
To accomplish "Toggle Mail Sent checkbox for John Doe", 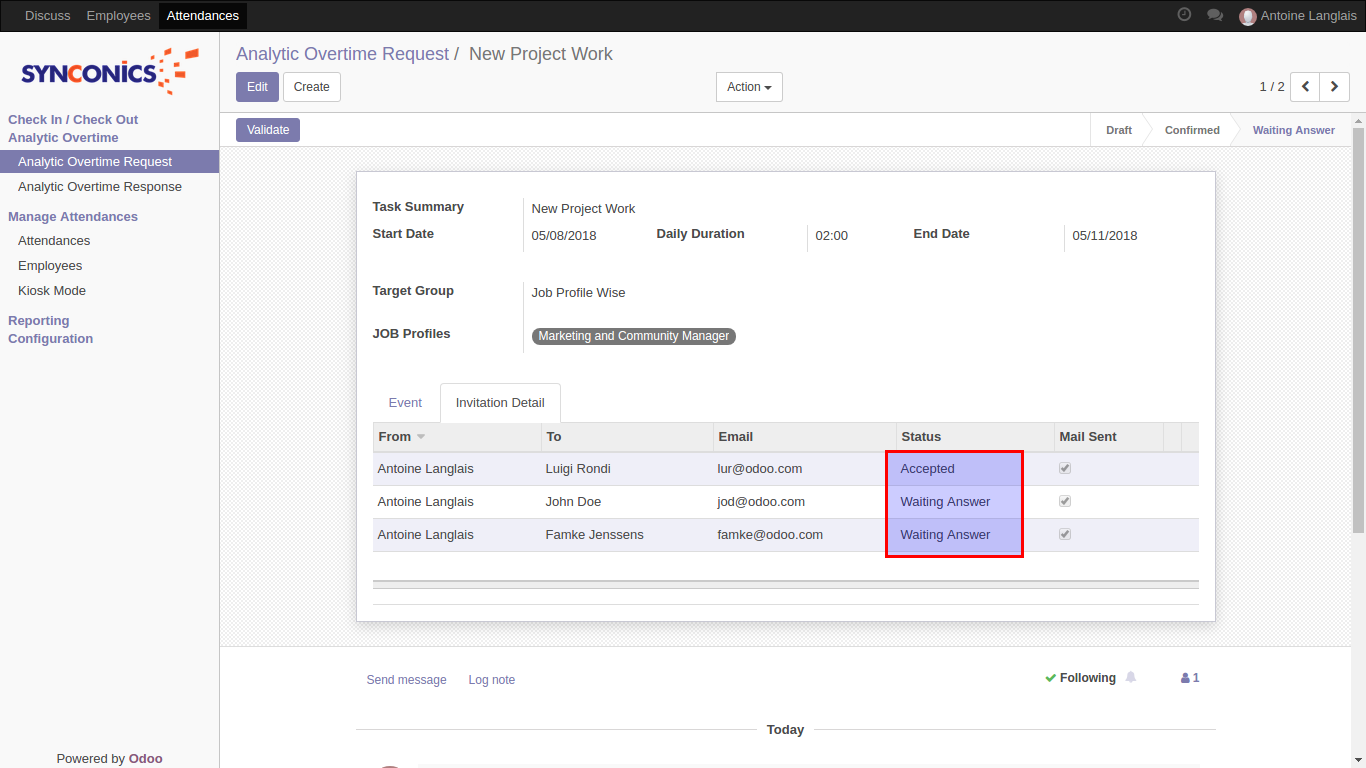I will tap(1065, 501).
